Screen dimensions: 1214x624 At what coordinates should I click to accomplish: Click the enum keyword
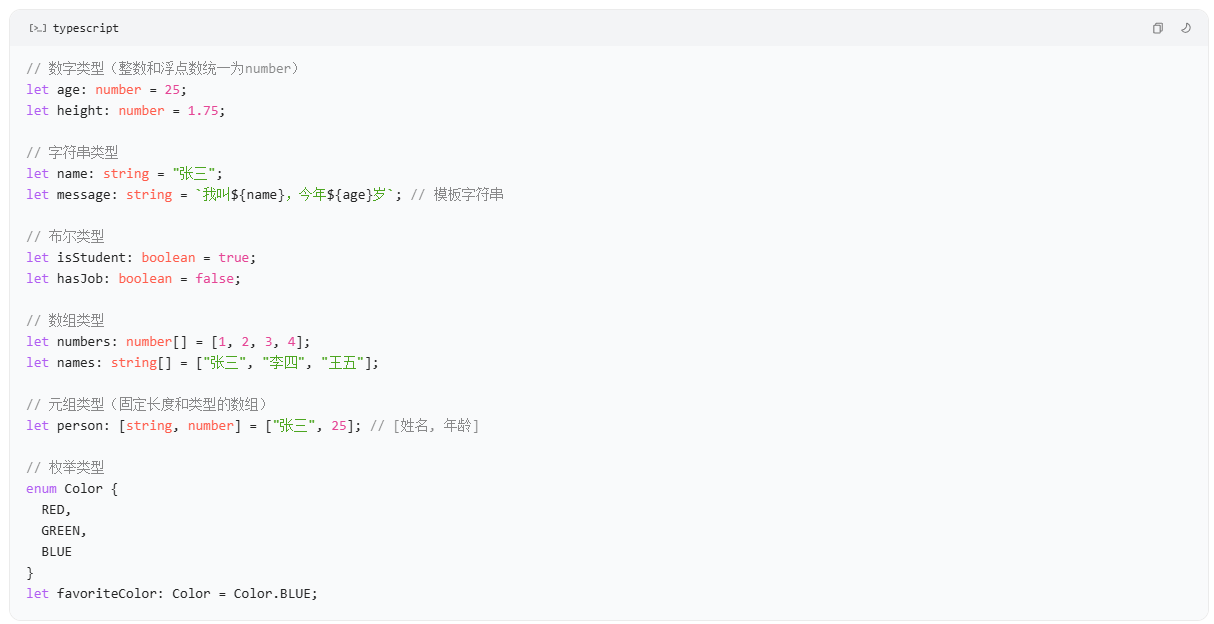point(41,488)
